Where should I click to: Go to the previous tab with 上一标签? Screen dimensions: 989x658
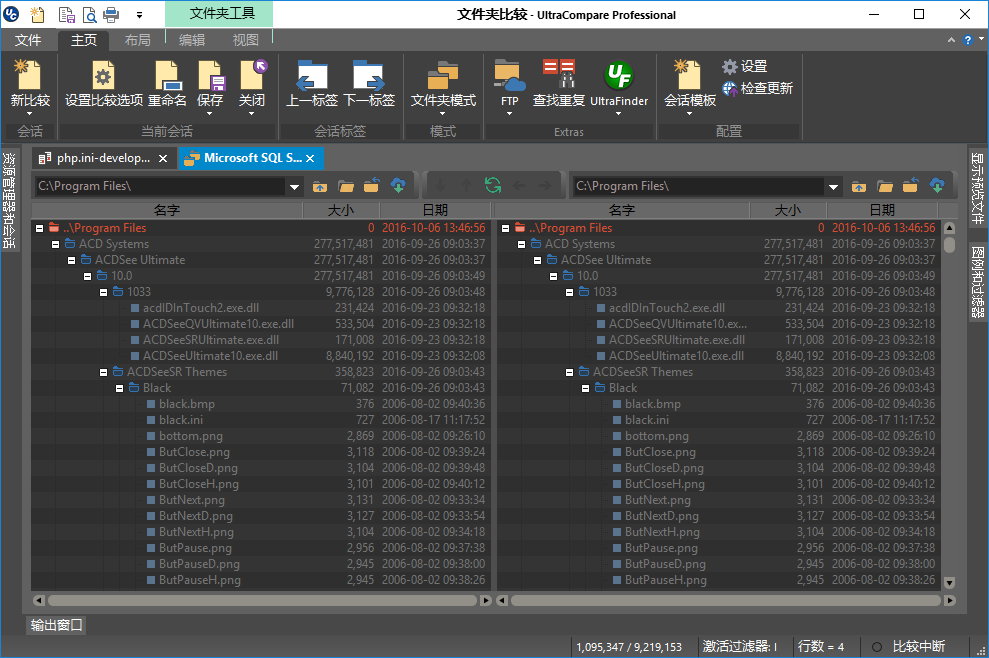[312, 85]
